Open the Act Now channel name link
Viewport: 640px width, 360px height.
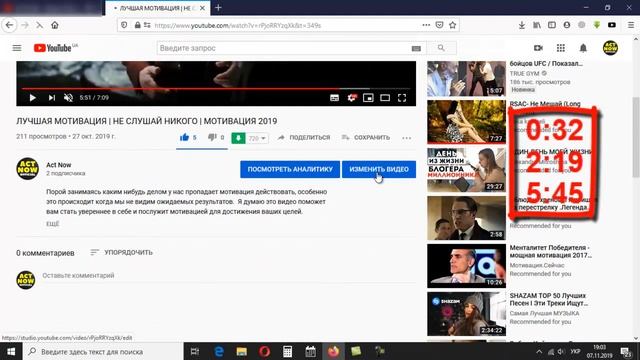(x=58, y=165)
